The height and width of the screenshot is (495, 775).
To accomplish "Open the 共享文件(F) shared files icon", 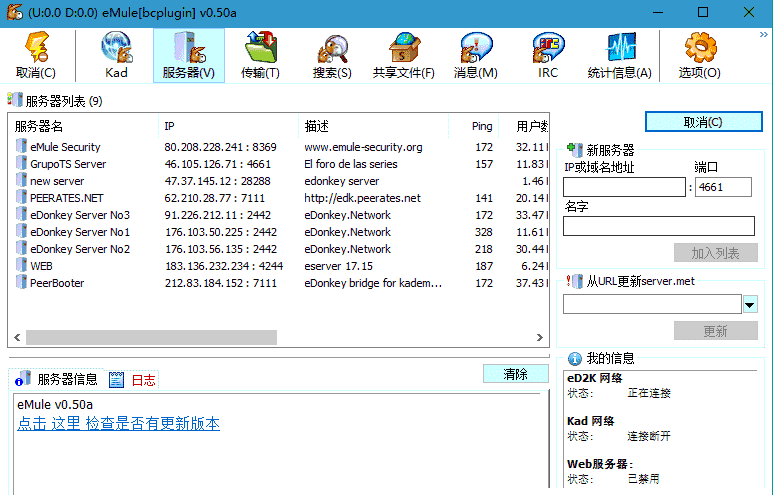I will 404,47.
